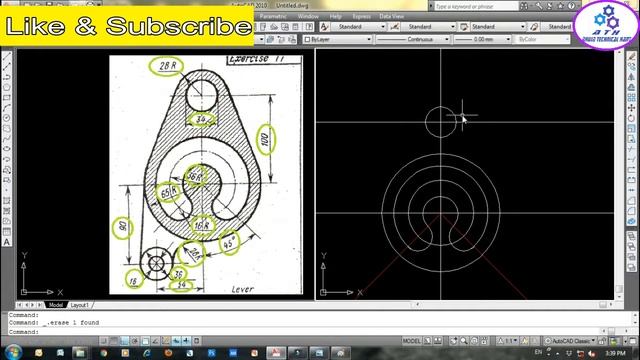
Task: Select the Polyline tool
Action: (x=7, y=77)
